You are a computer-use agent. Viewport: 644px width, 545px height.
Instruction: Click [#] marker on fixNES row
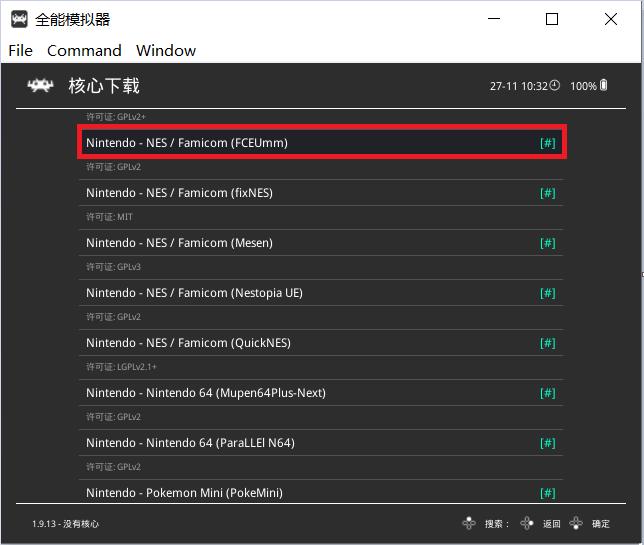point(547,193)
